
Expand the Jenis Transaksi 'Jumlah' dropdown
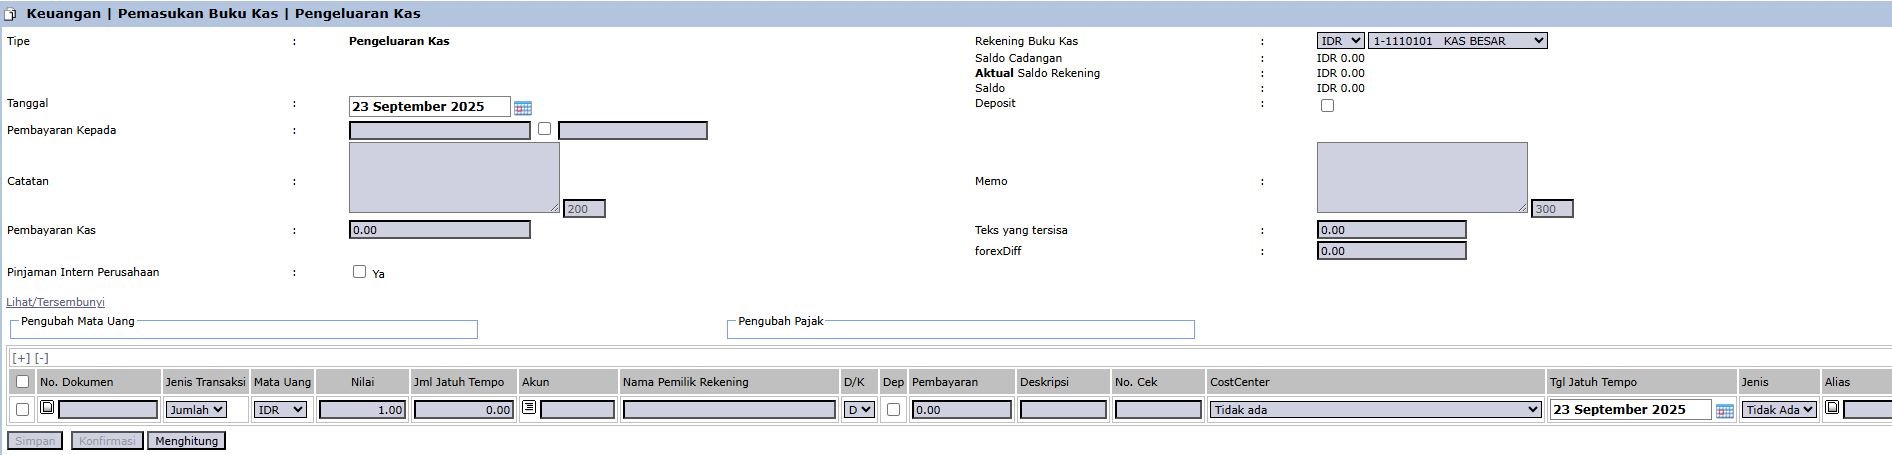(x=196, y=410)
